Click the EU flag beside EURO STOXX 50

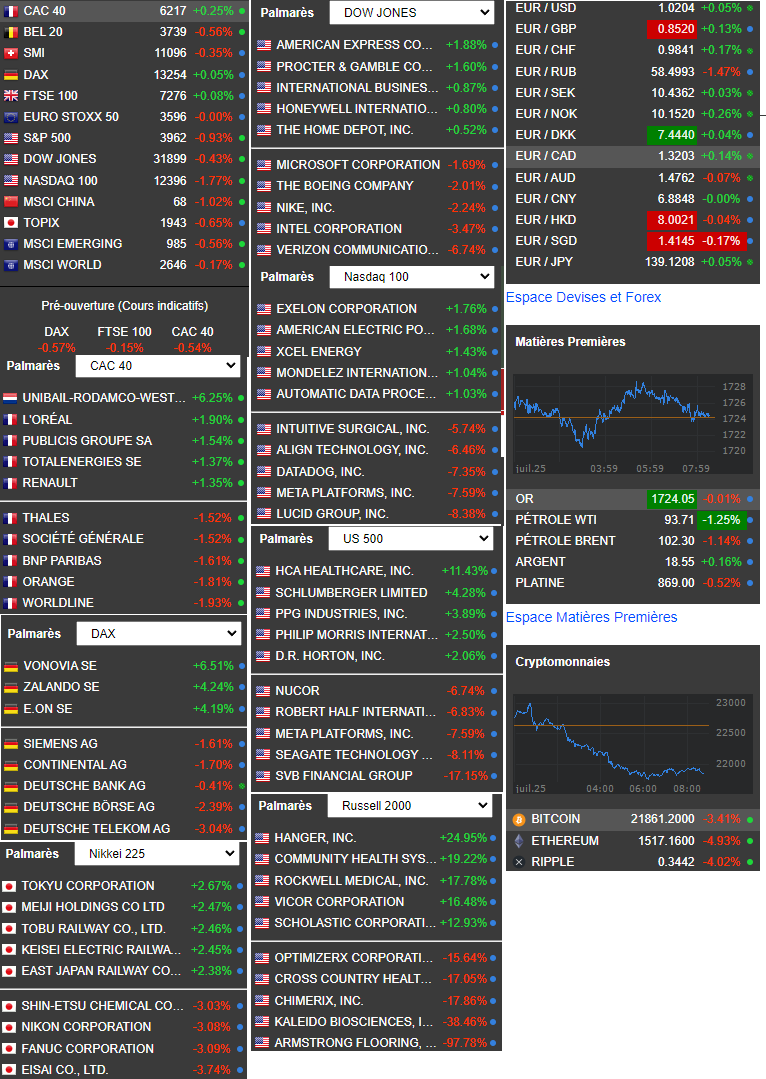click(11, 117)
